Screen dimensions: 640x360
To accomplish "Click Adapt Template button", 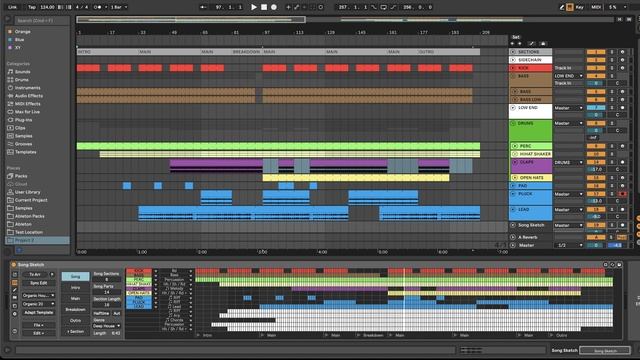I will point(38,313).
